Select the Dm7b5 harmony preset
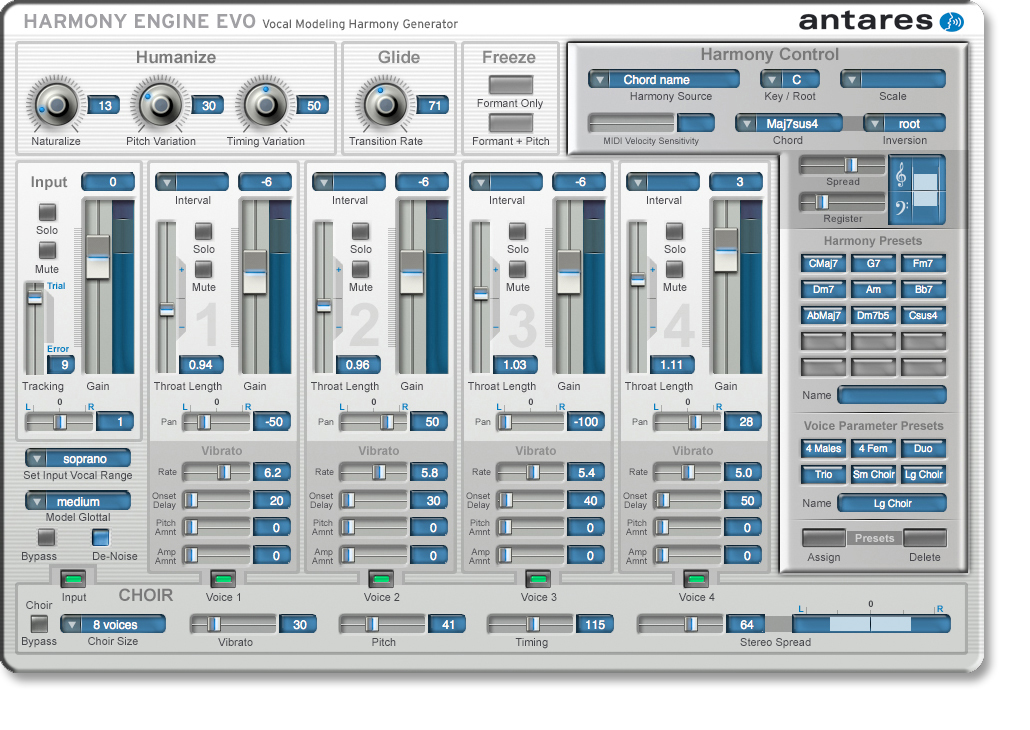The image size is (1030, 730). [x=873, y=315]
